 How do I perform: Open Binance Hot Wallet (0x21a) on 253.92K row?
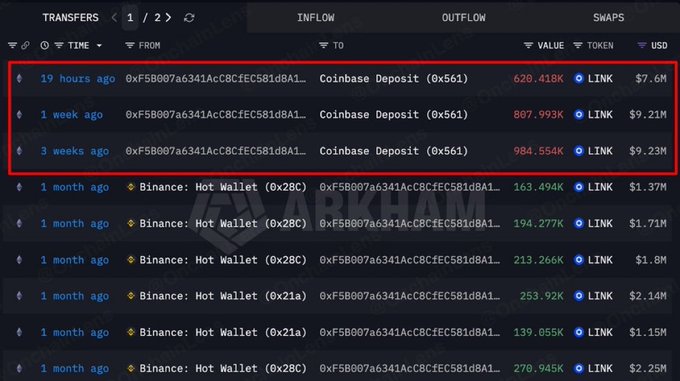[223, 296]
